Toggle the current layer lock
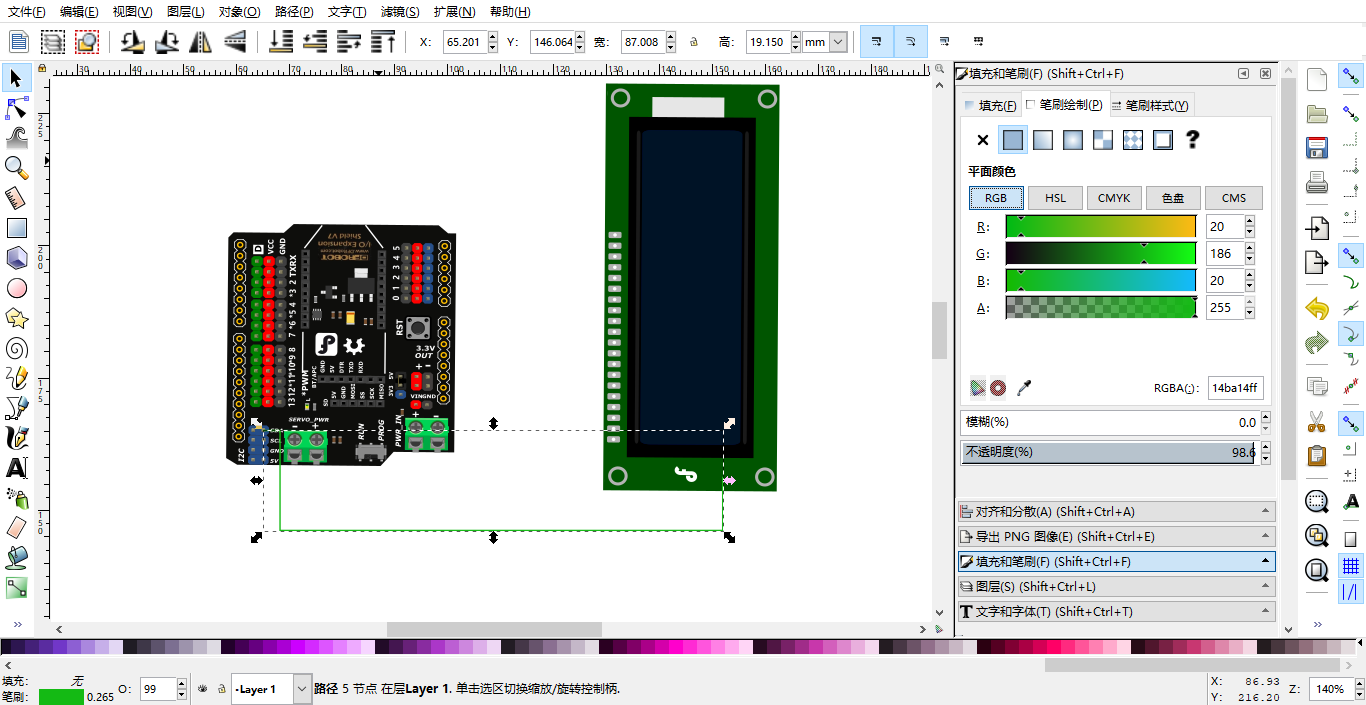Image resolution: width=1366 pixels, height=705 pixels. [x=220, y=689]
